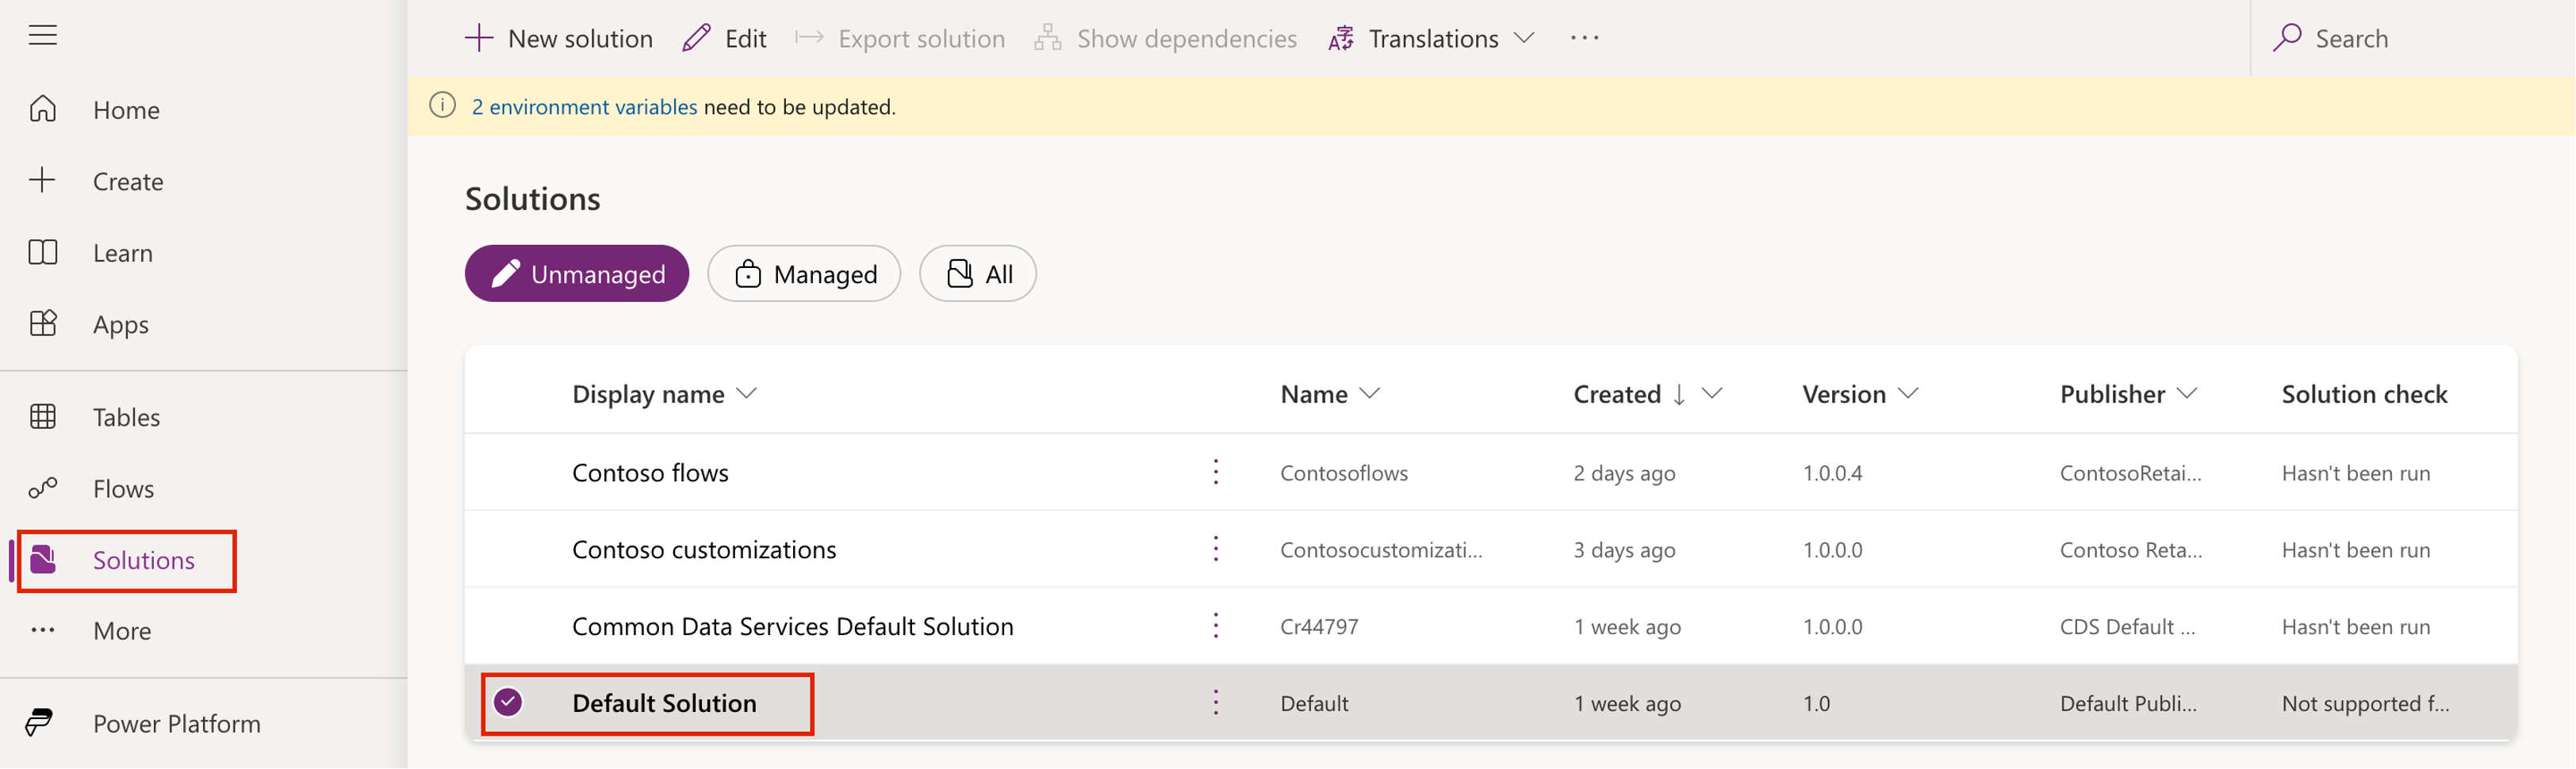Viewport: 2576px width, 769px height.
Task: Expand the Translations dropdown chevron
Action: tap(1524, 38)
